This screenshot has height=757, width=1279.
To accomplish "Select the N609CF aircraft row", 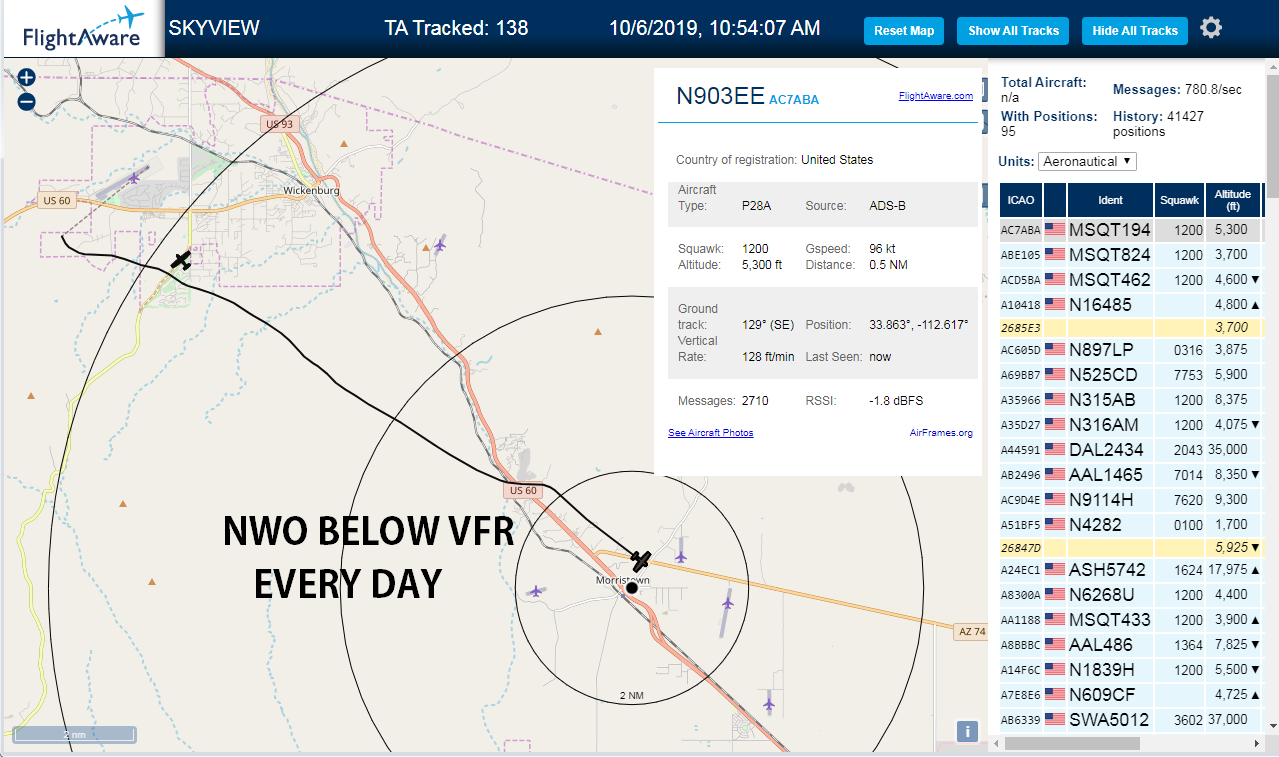I will tap(1131, 694).
